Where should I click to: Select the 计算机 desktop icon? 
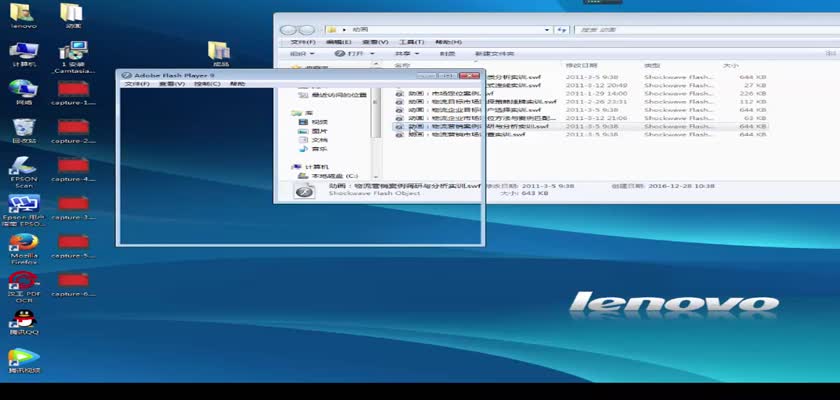pos(23,54)
